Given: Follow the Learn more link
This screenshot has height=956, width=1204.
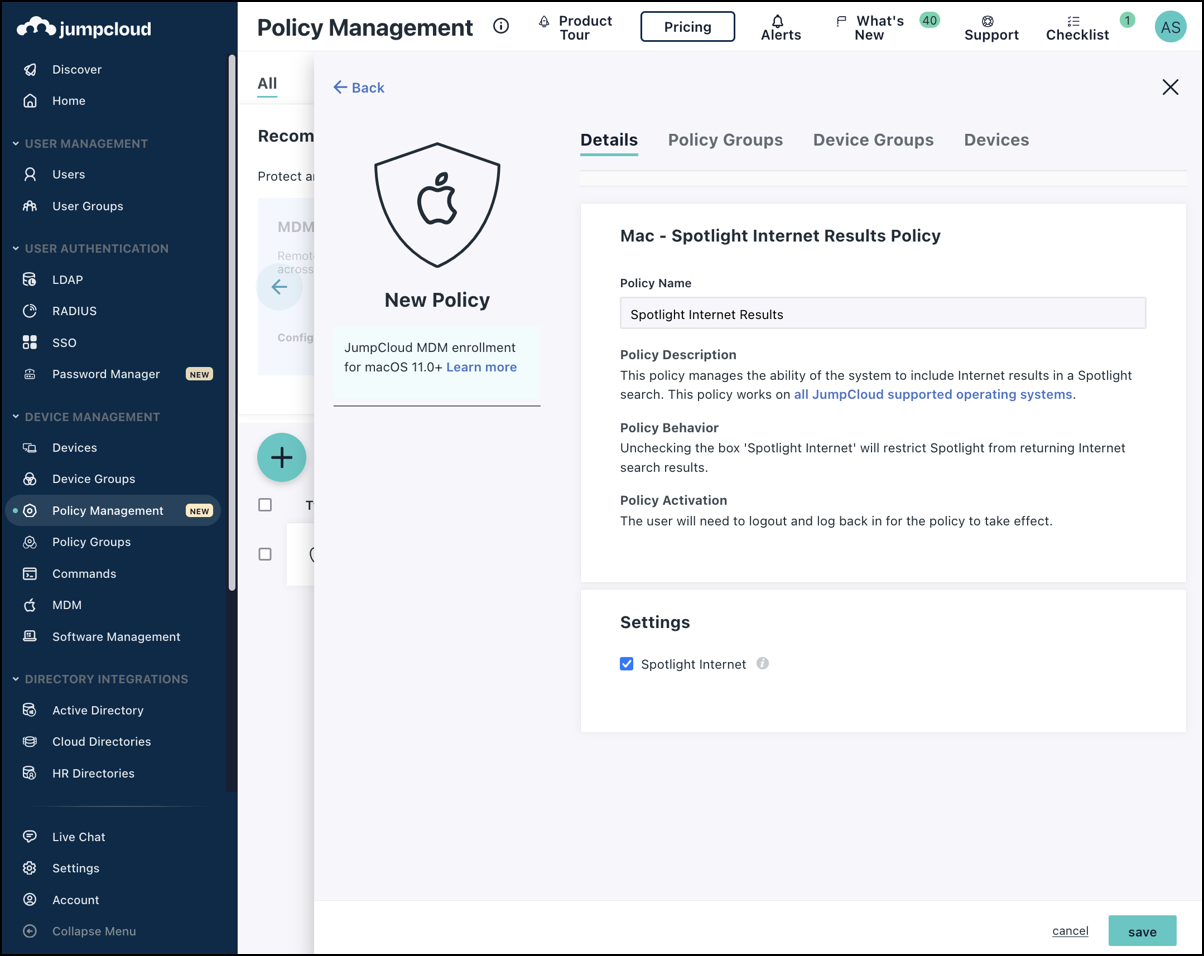Looking at the screenshot, I should [481, 367].
